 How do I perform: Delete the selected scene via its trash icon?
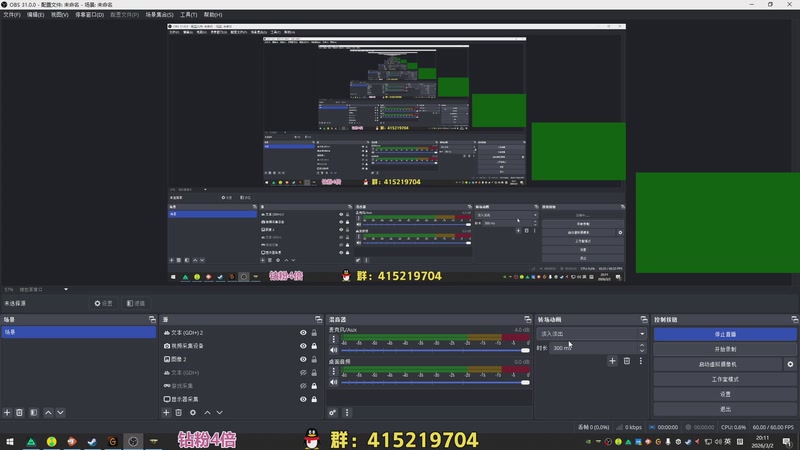pos(19,412)
